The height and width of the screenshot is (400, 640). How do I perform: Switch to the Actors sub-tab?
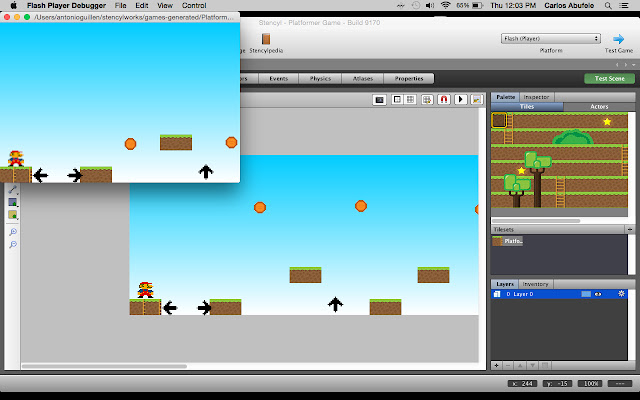coord(599,107)
